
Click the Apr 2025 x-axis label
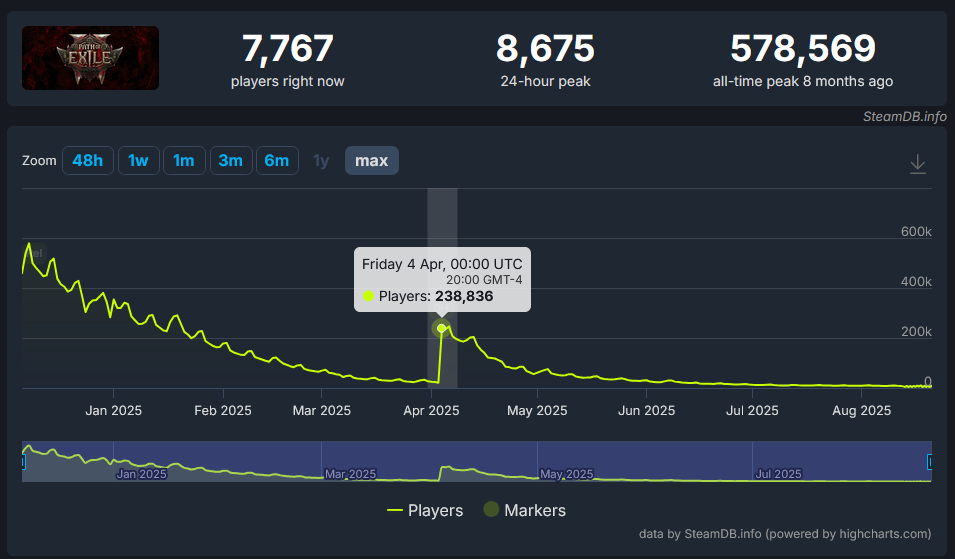coord(431,411)
